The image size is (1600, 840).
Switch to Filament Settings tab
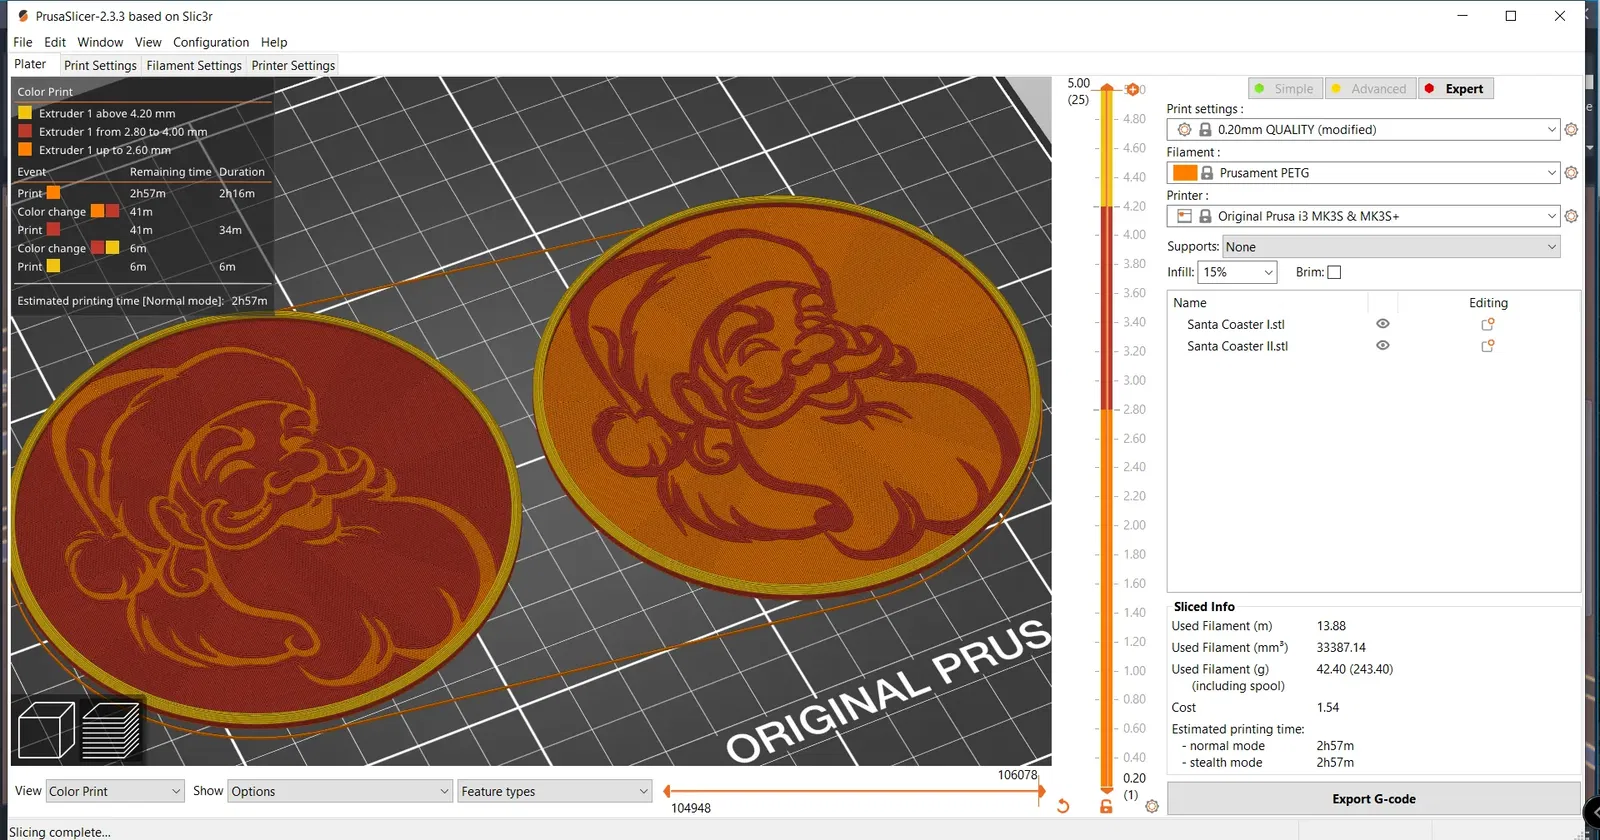(x=194, y=65)
